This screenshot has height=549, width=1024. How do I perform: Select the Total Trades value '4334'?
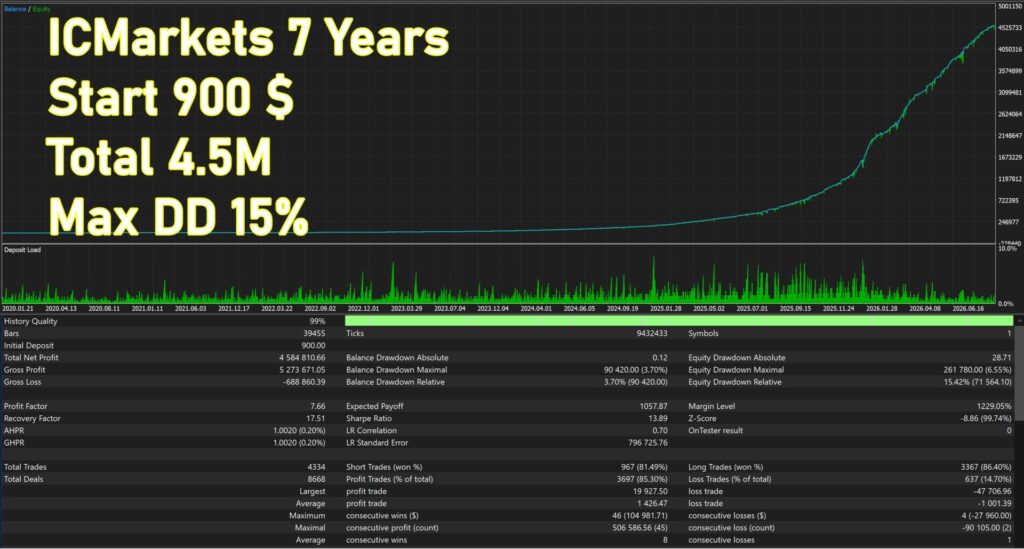(316, 467)
